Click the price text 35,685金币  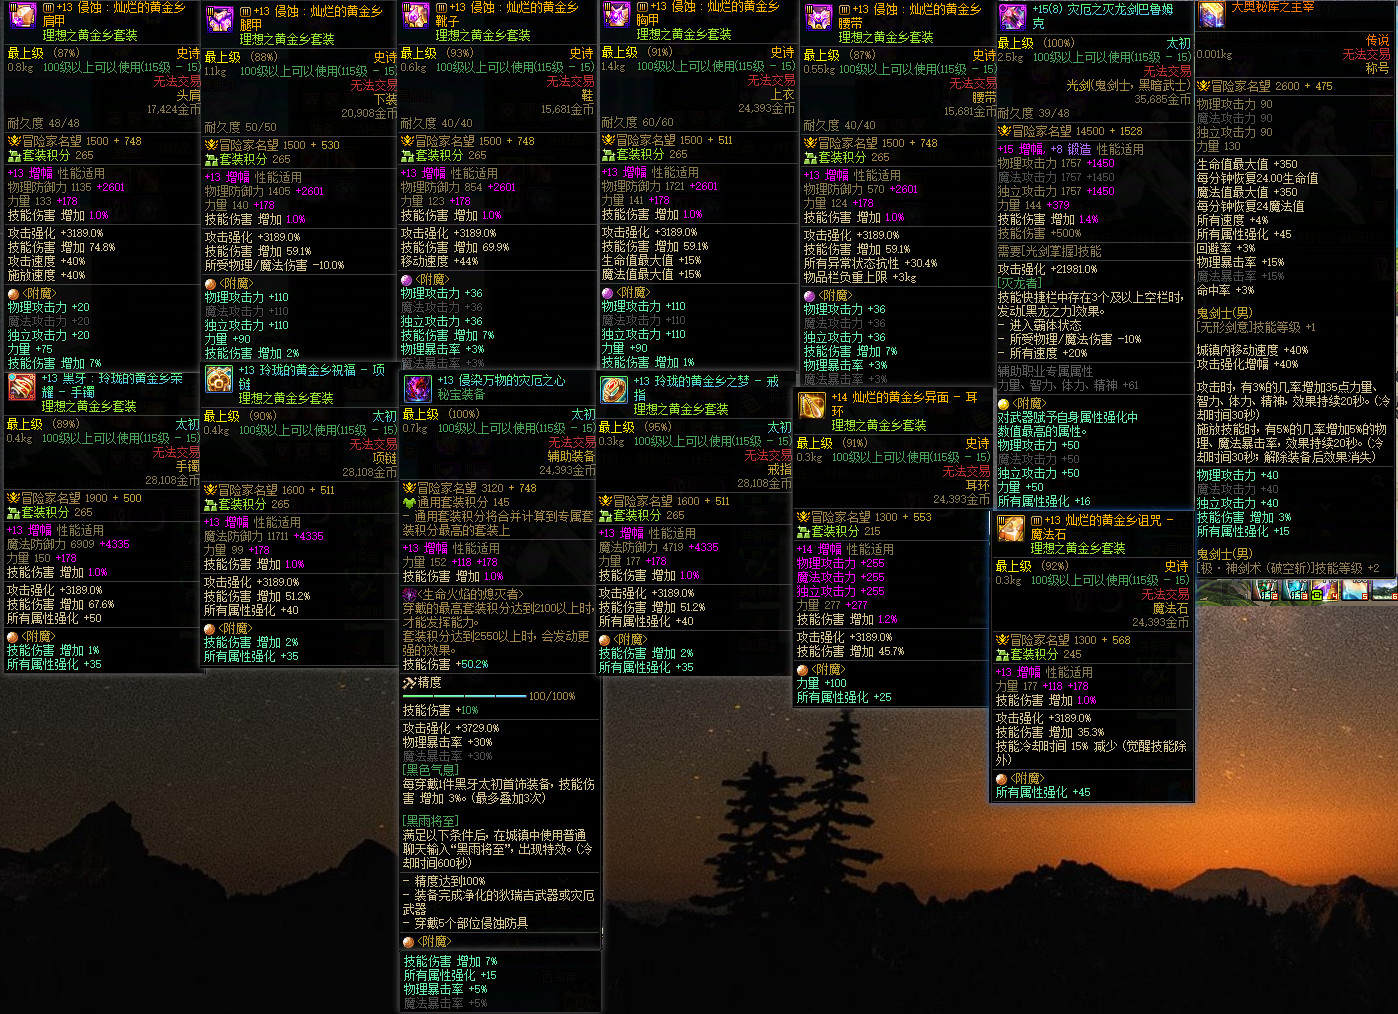1162,99
